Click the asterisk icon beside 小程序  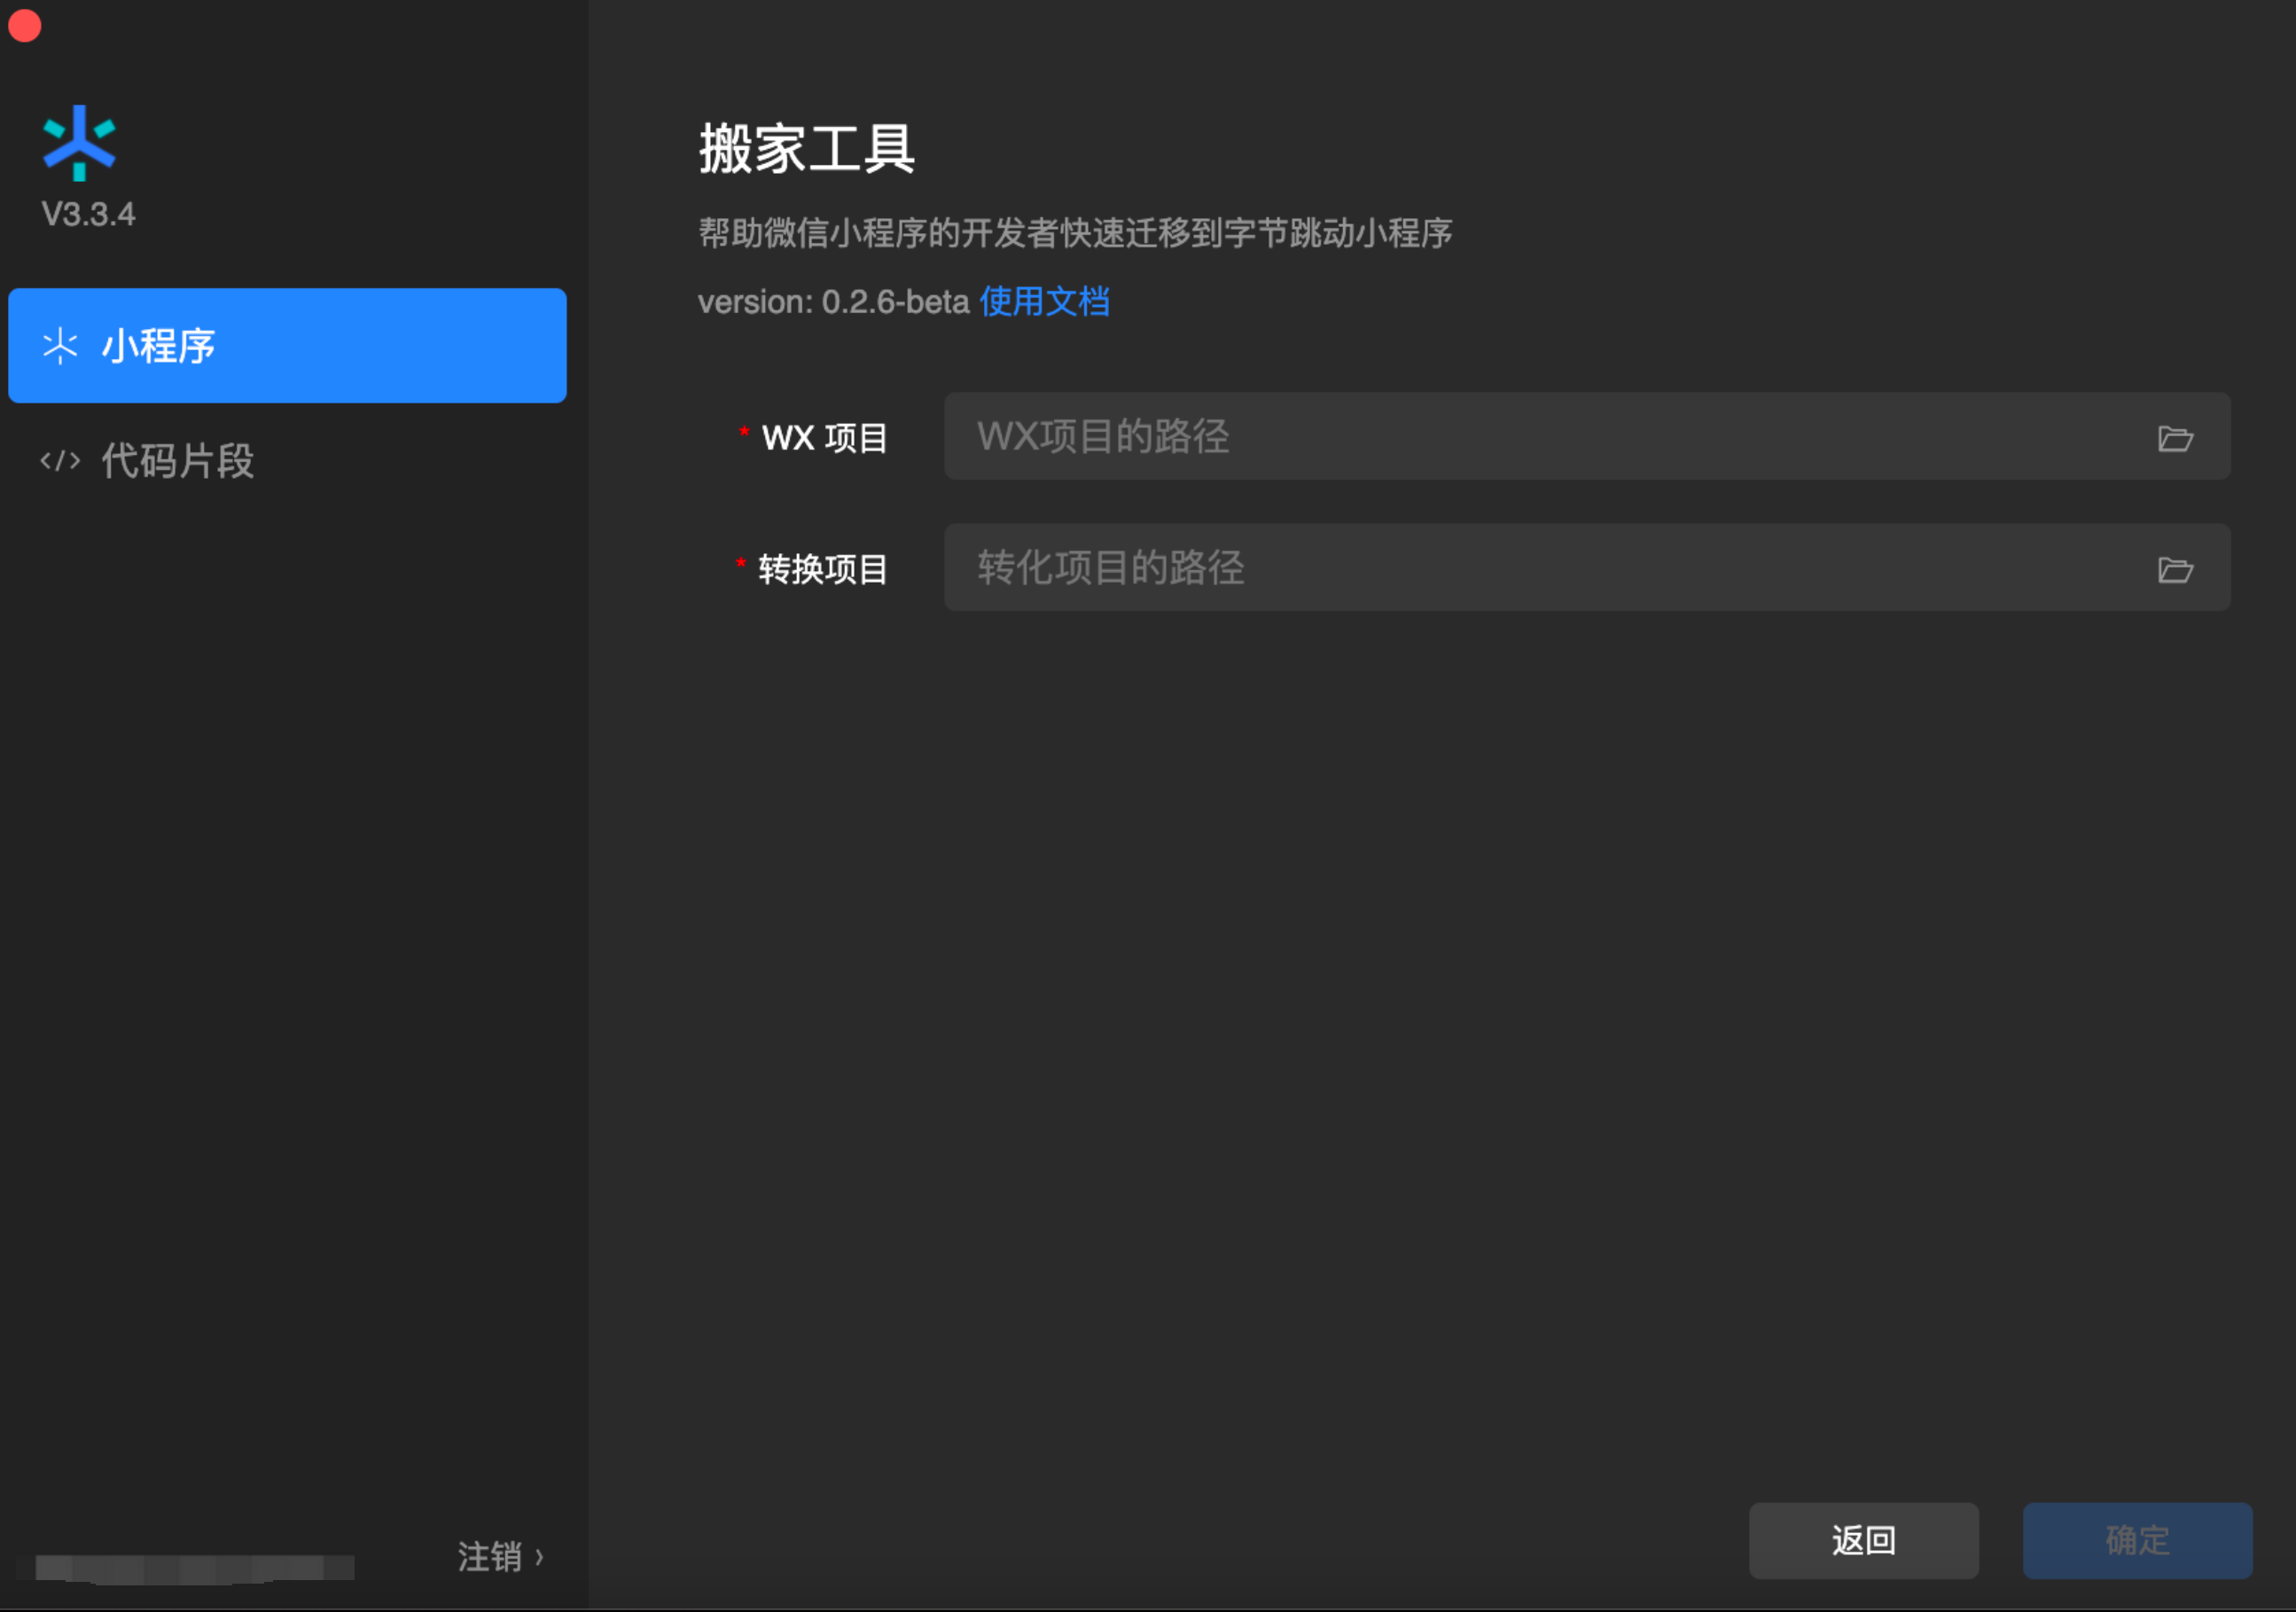point(60,346)
